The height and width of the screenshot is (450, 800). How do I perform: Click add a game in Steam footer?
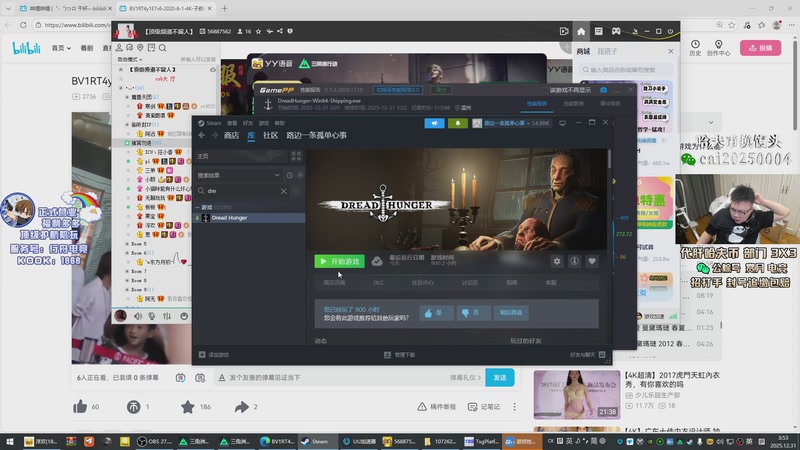[214, 355]
